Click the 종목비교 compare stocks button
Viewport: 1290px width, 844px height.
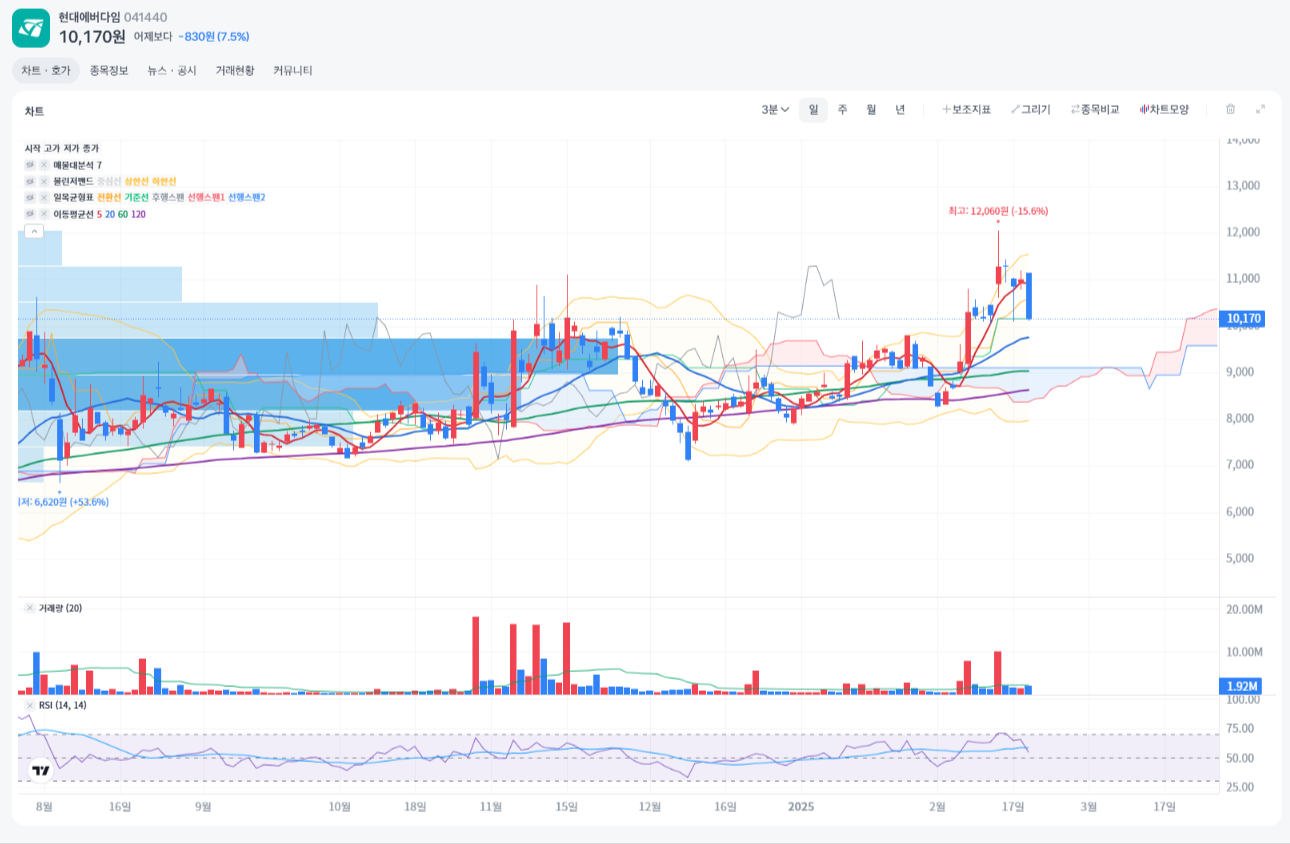click(1095, 110)
